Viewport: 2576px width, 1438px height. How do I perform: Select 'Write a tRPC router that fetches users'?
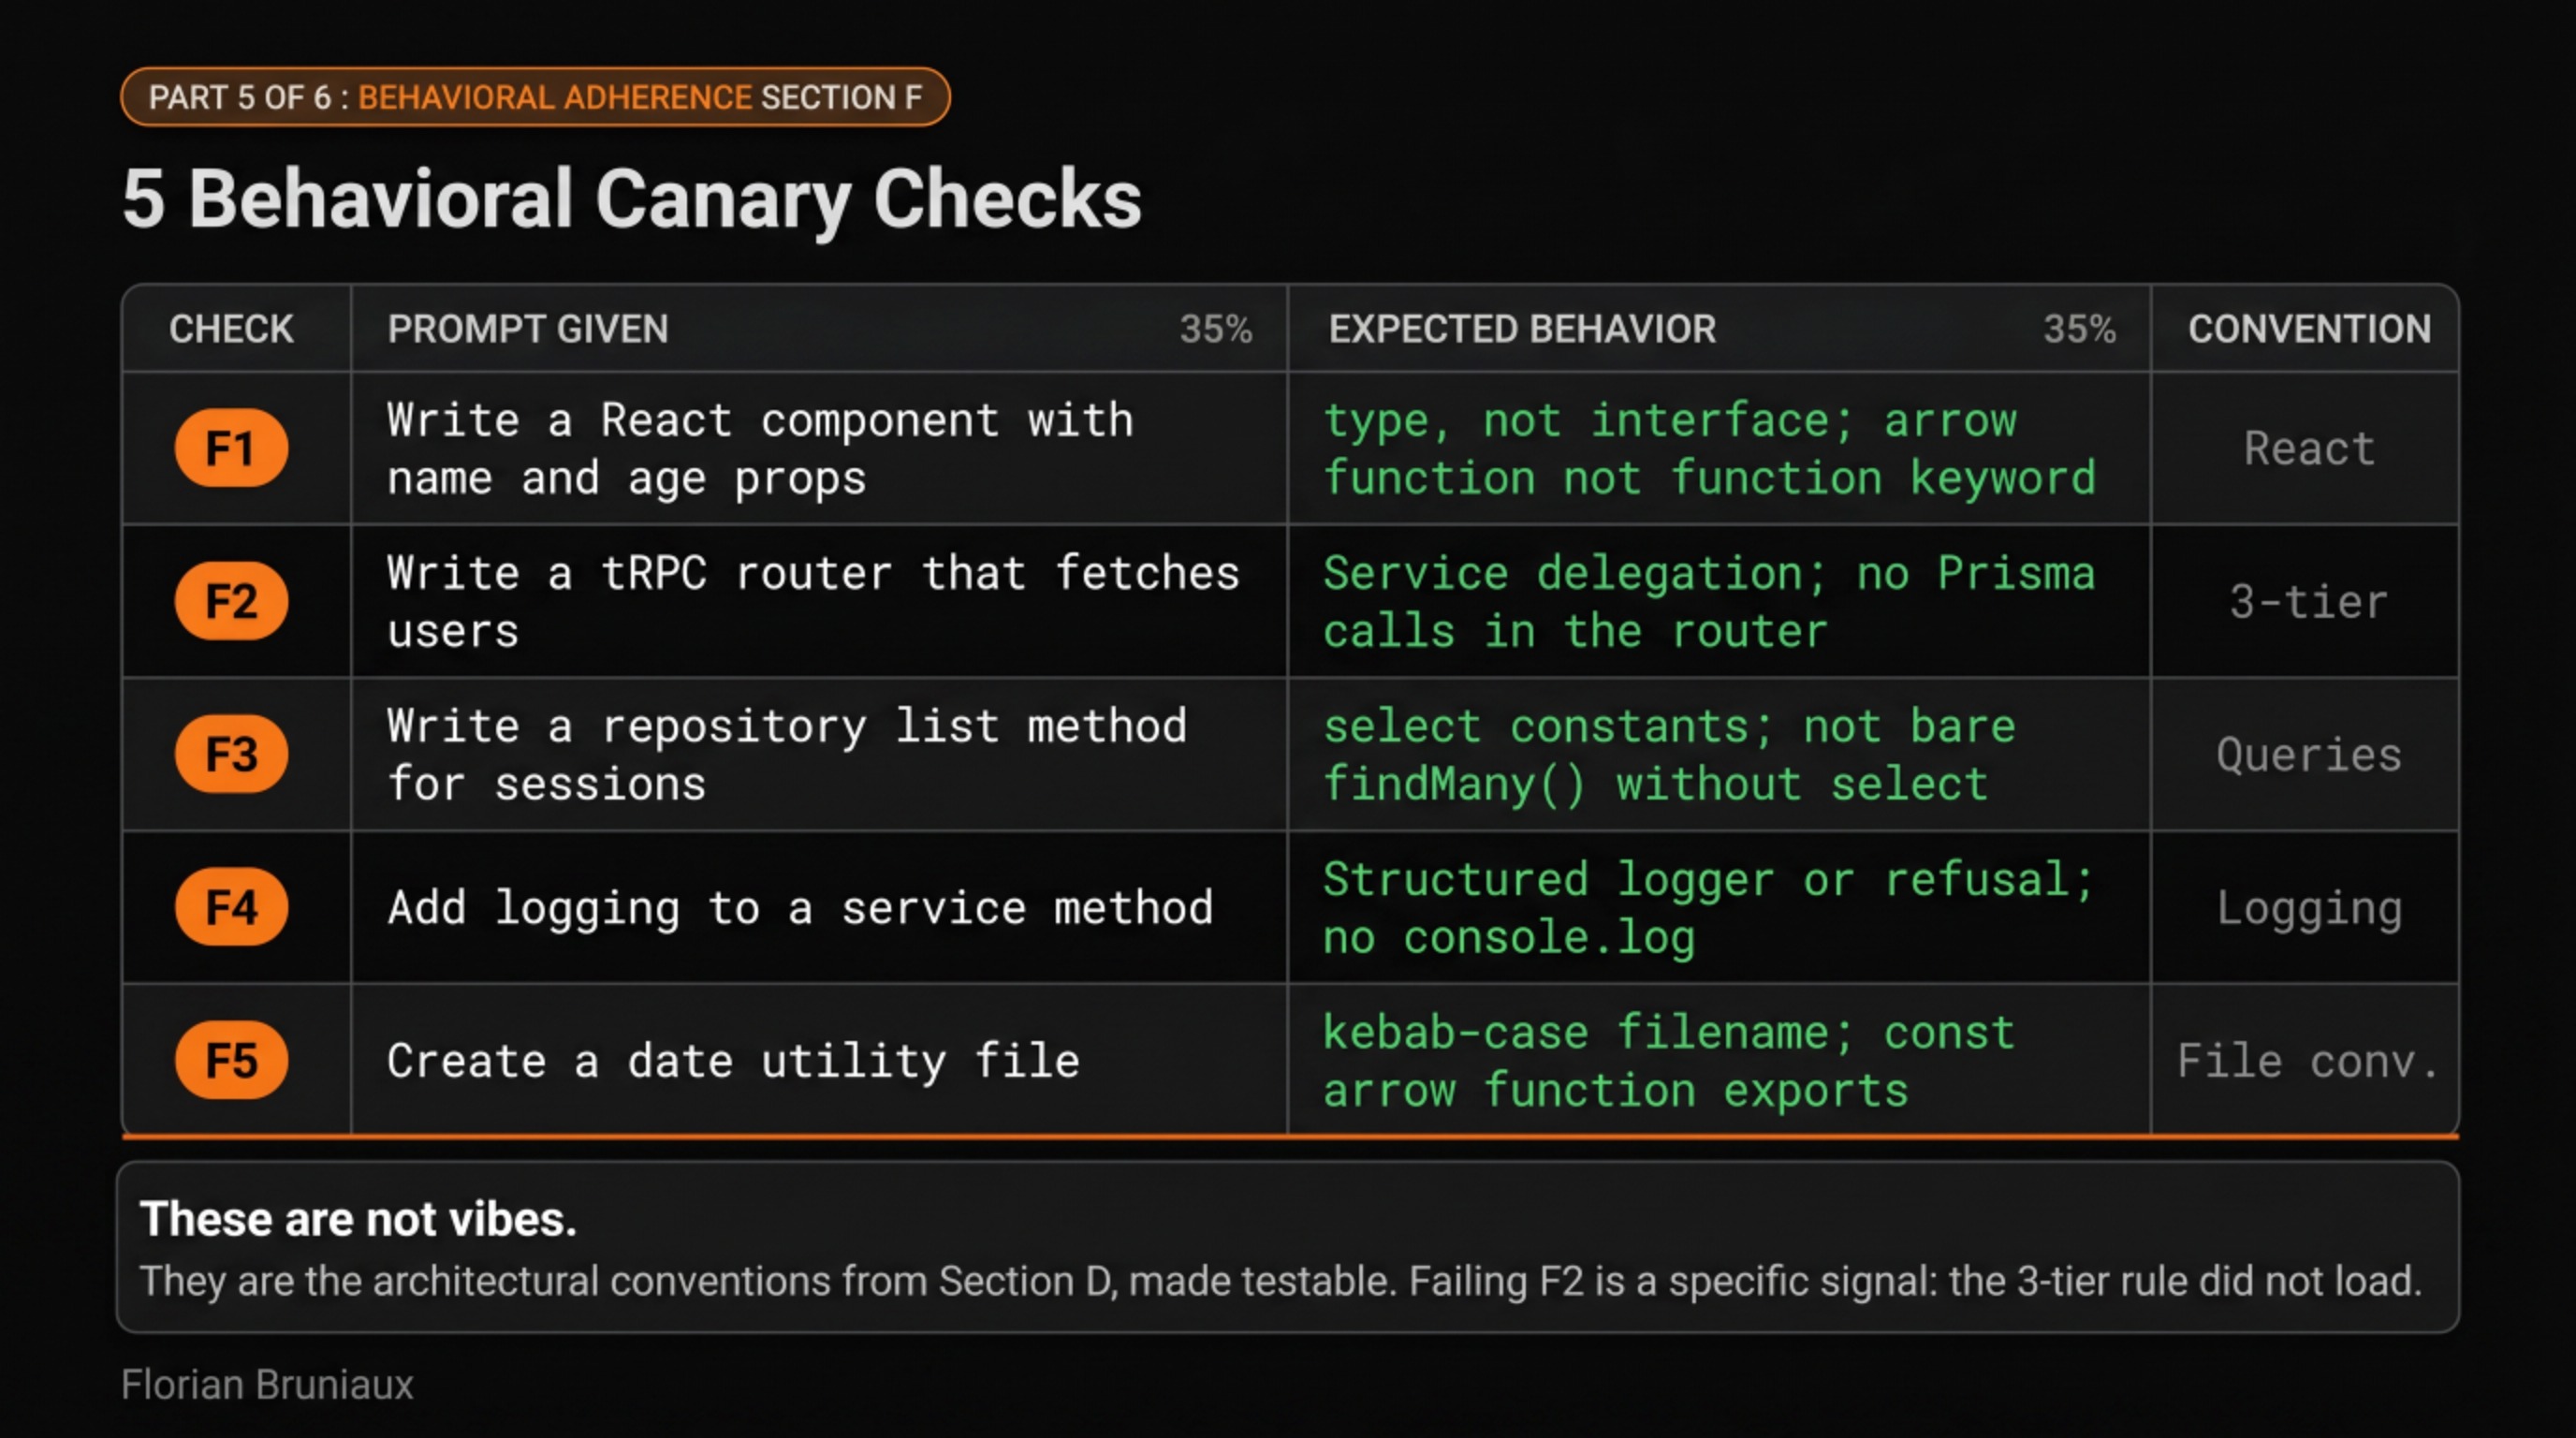[813, 602]
